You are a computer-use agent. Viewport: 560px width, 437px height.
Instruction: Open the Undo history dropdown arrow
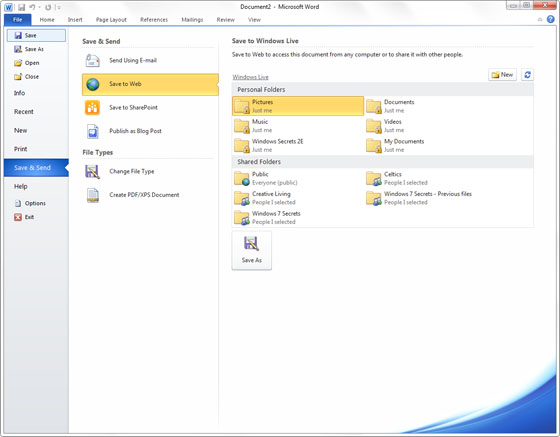39,7
